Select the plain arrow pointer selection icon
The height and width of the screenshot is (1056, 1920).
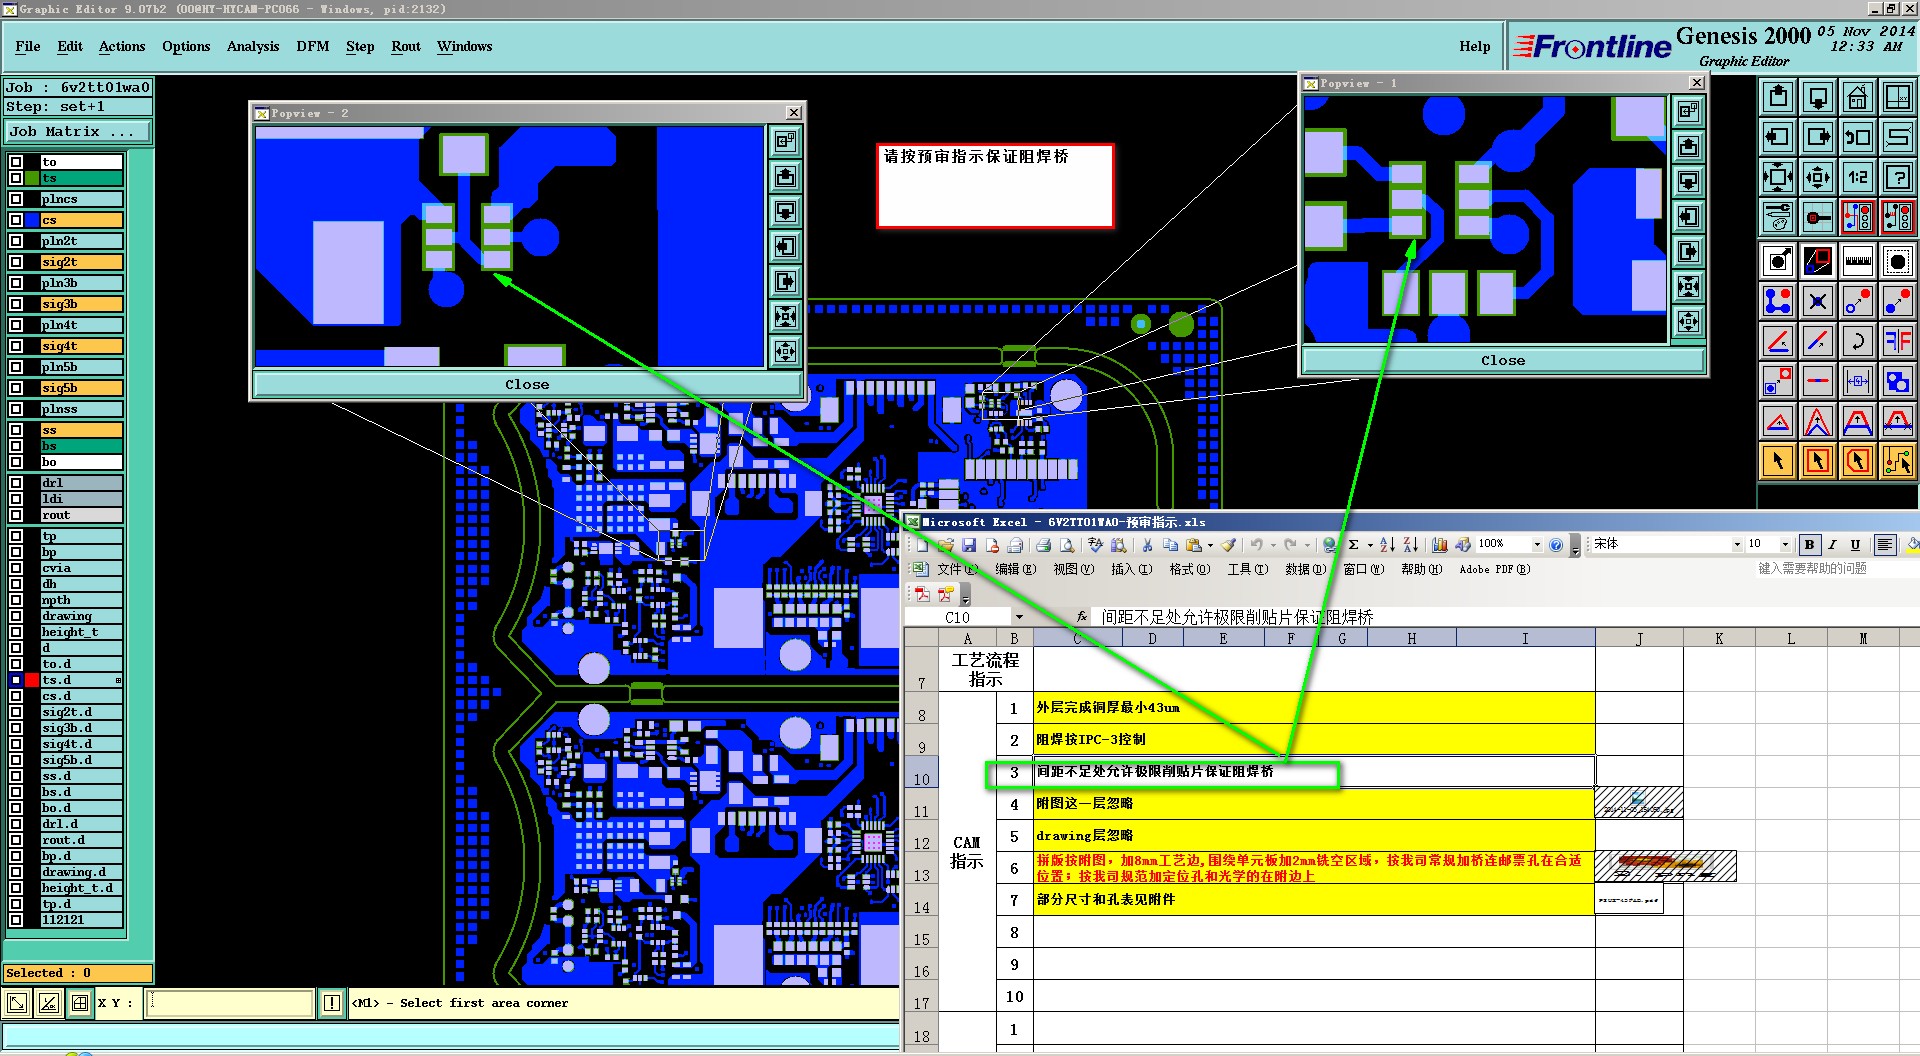coord(1778,461)
